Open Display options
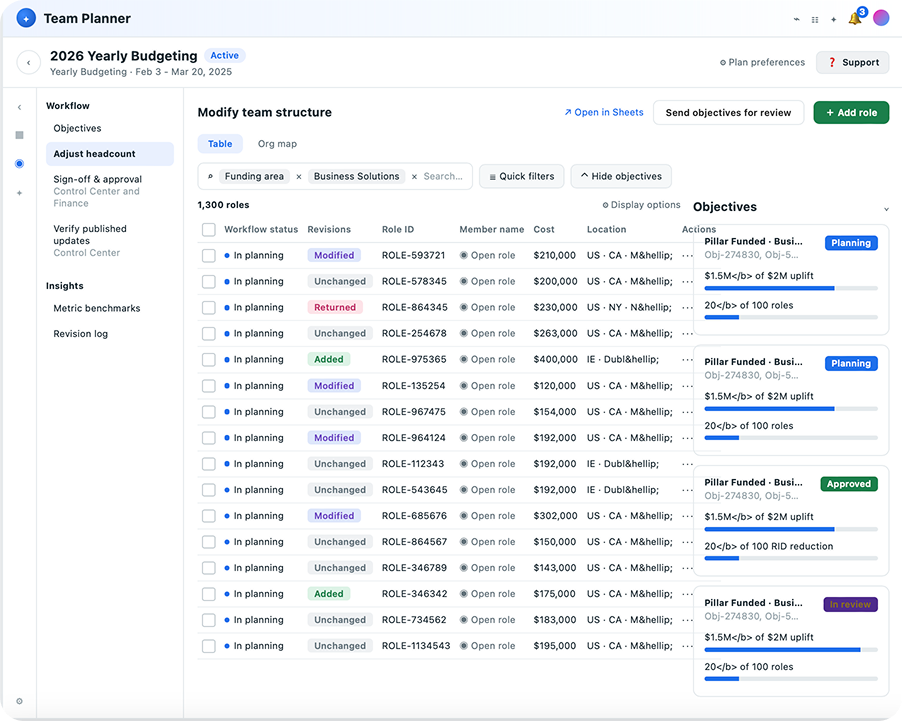The height and width of the screenshot is (721, 902). click(x=641, y=205)
